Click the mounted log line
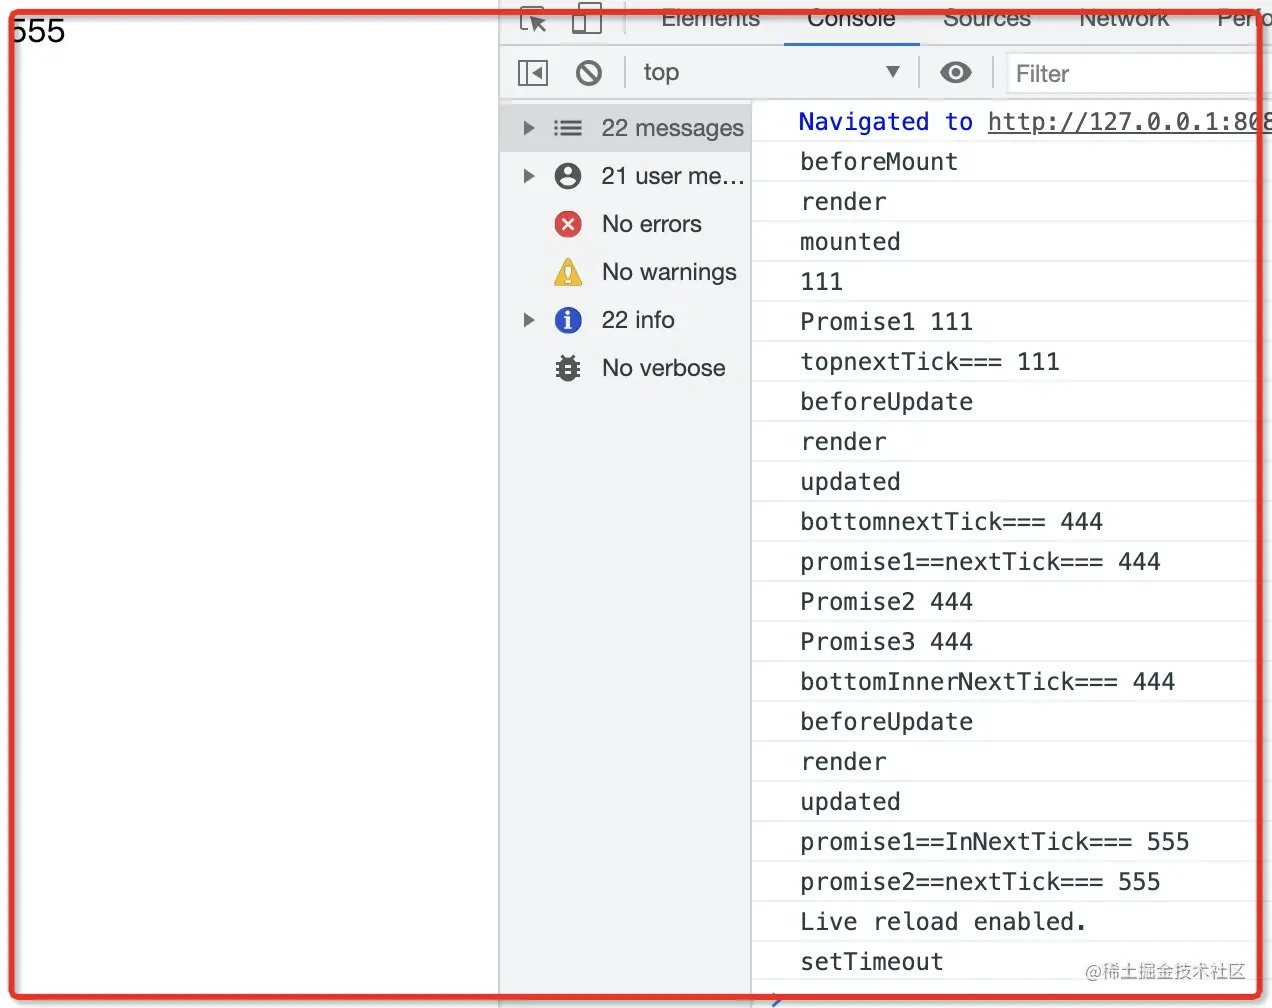The width and height of the screenshot is (1272, 1008). [1010, 242]
